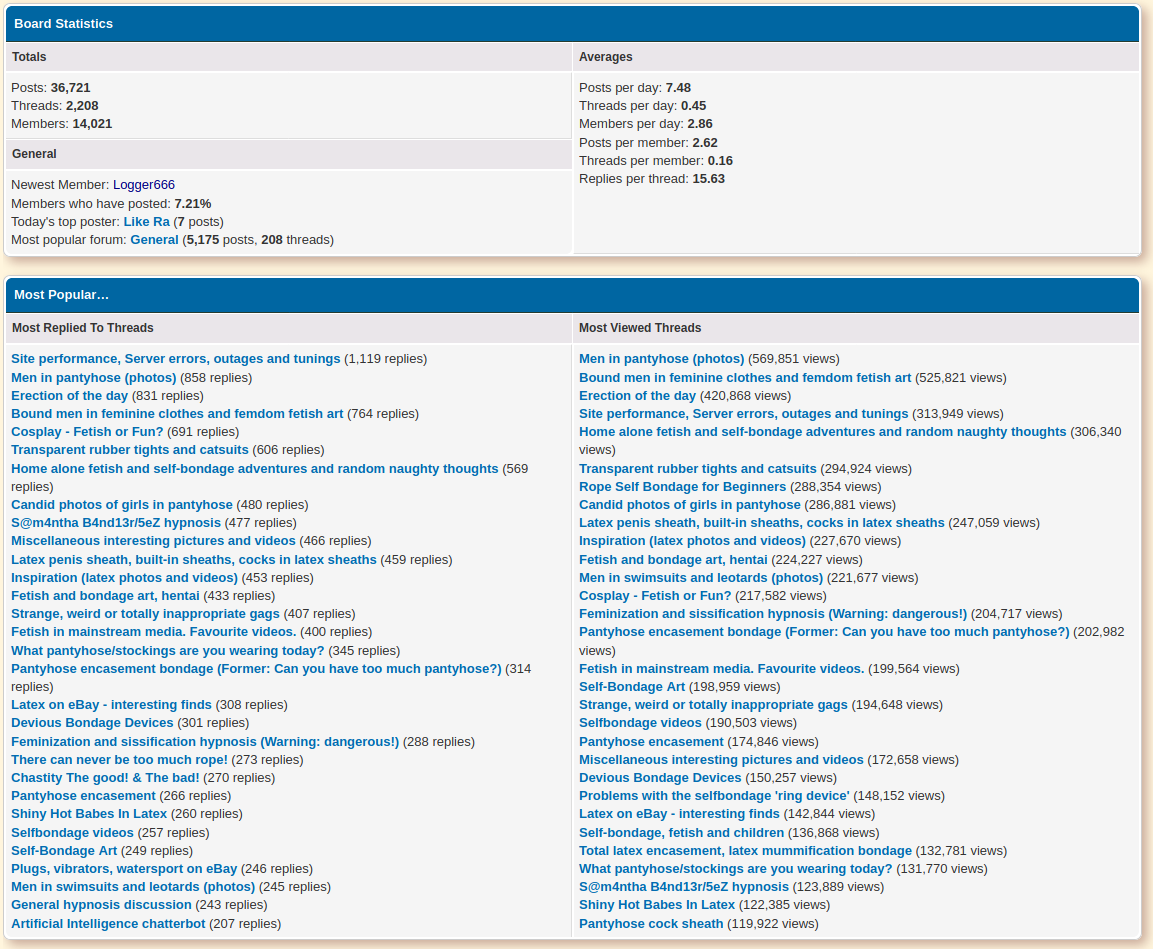Open Miscellaneous interesting pictures thread in Most Replied
Image resolution: width=1153 pixels, height=949 pixels.
(x=153, y=541)
